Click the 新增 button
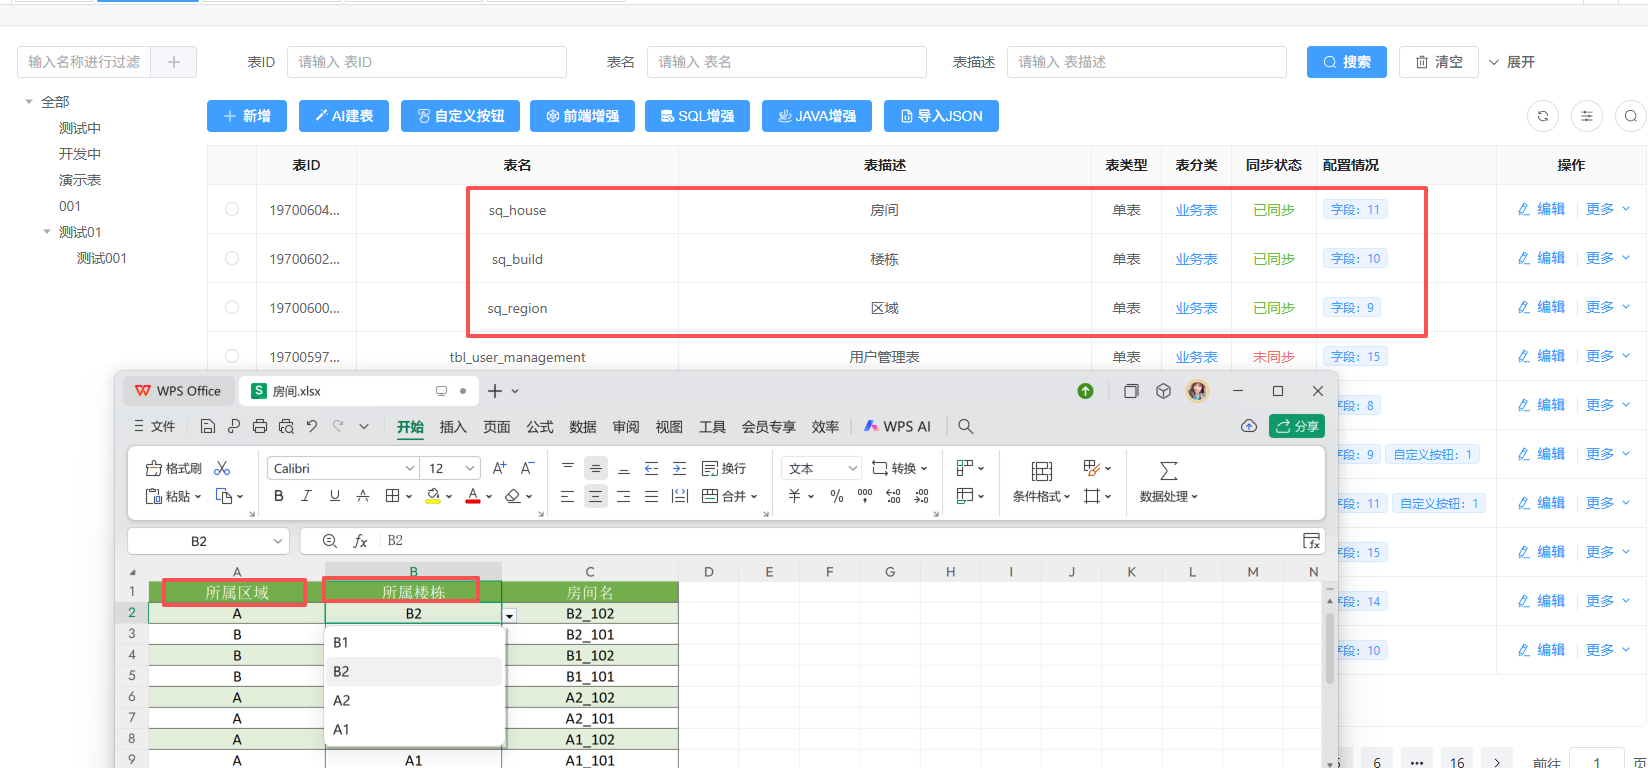1648x768 pixels. point(247,116)
